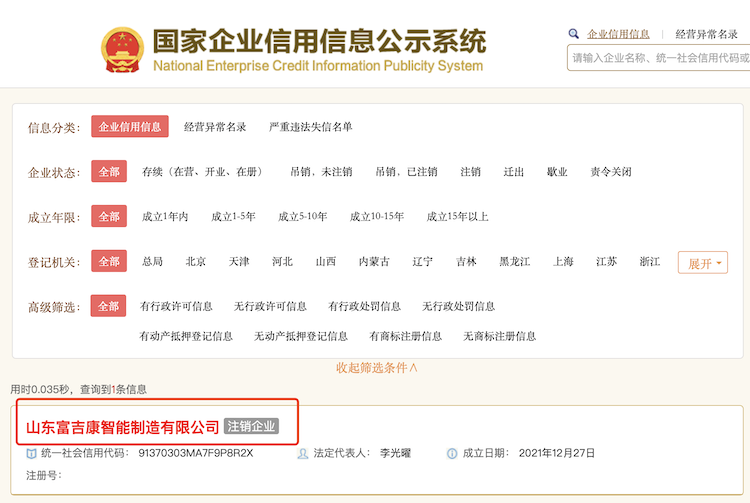
Task: Select 企业信用信息 in 信息分类 row
Action: coord(130,126)
